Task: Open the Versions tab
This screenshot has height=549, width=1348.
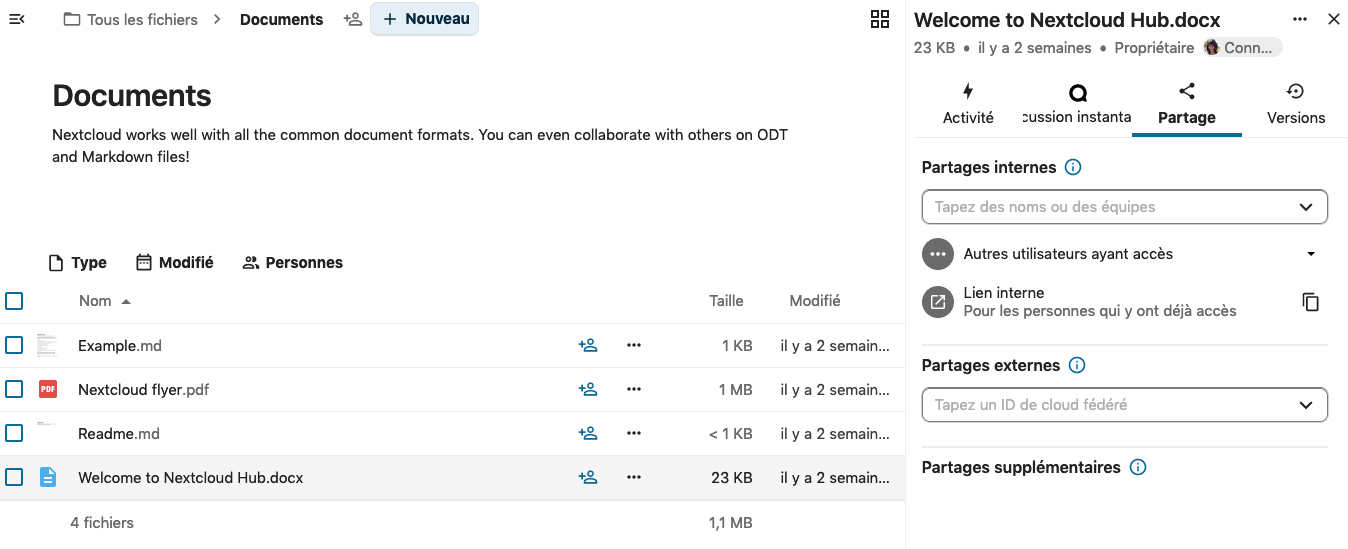Action: (1295, 104)
